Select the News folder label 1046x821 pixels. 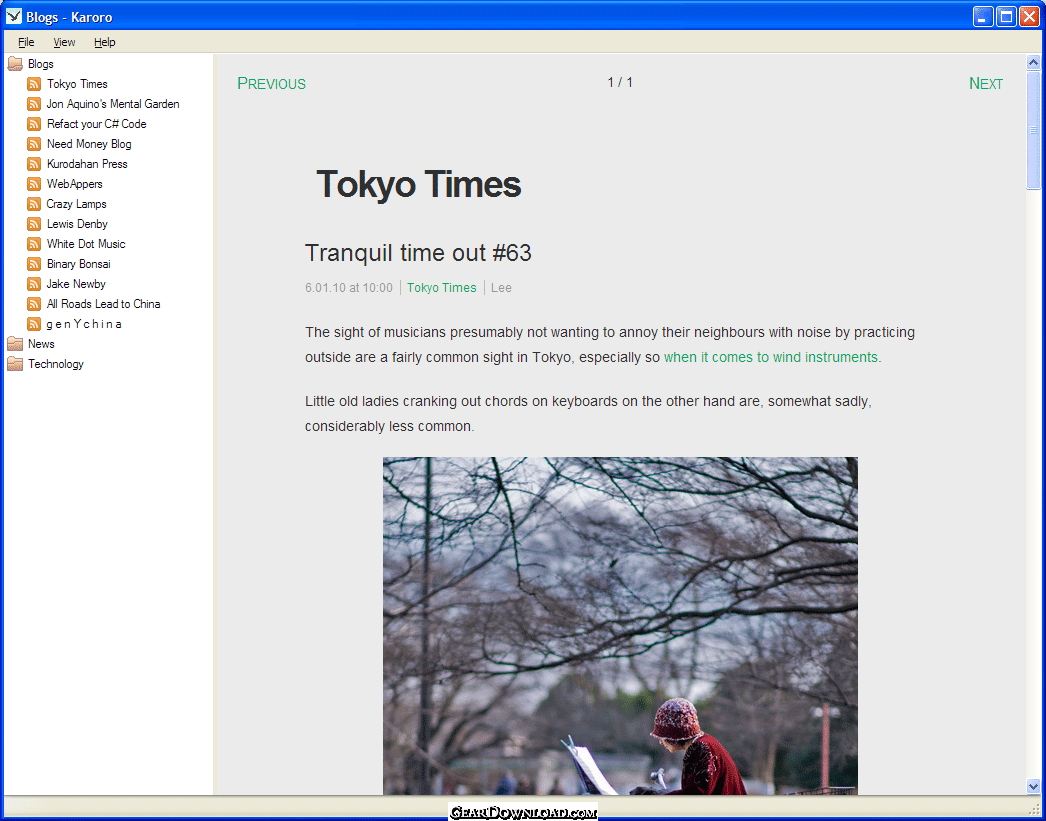pos(41,344)
